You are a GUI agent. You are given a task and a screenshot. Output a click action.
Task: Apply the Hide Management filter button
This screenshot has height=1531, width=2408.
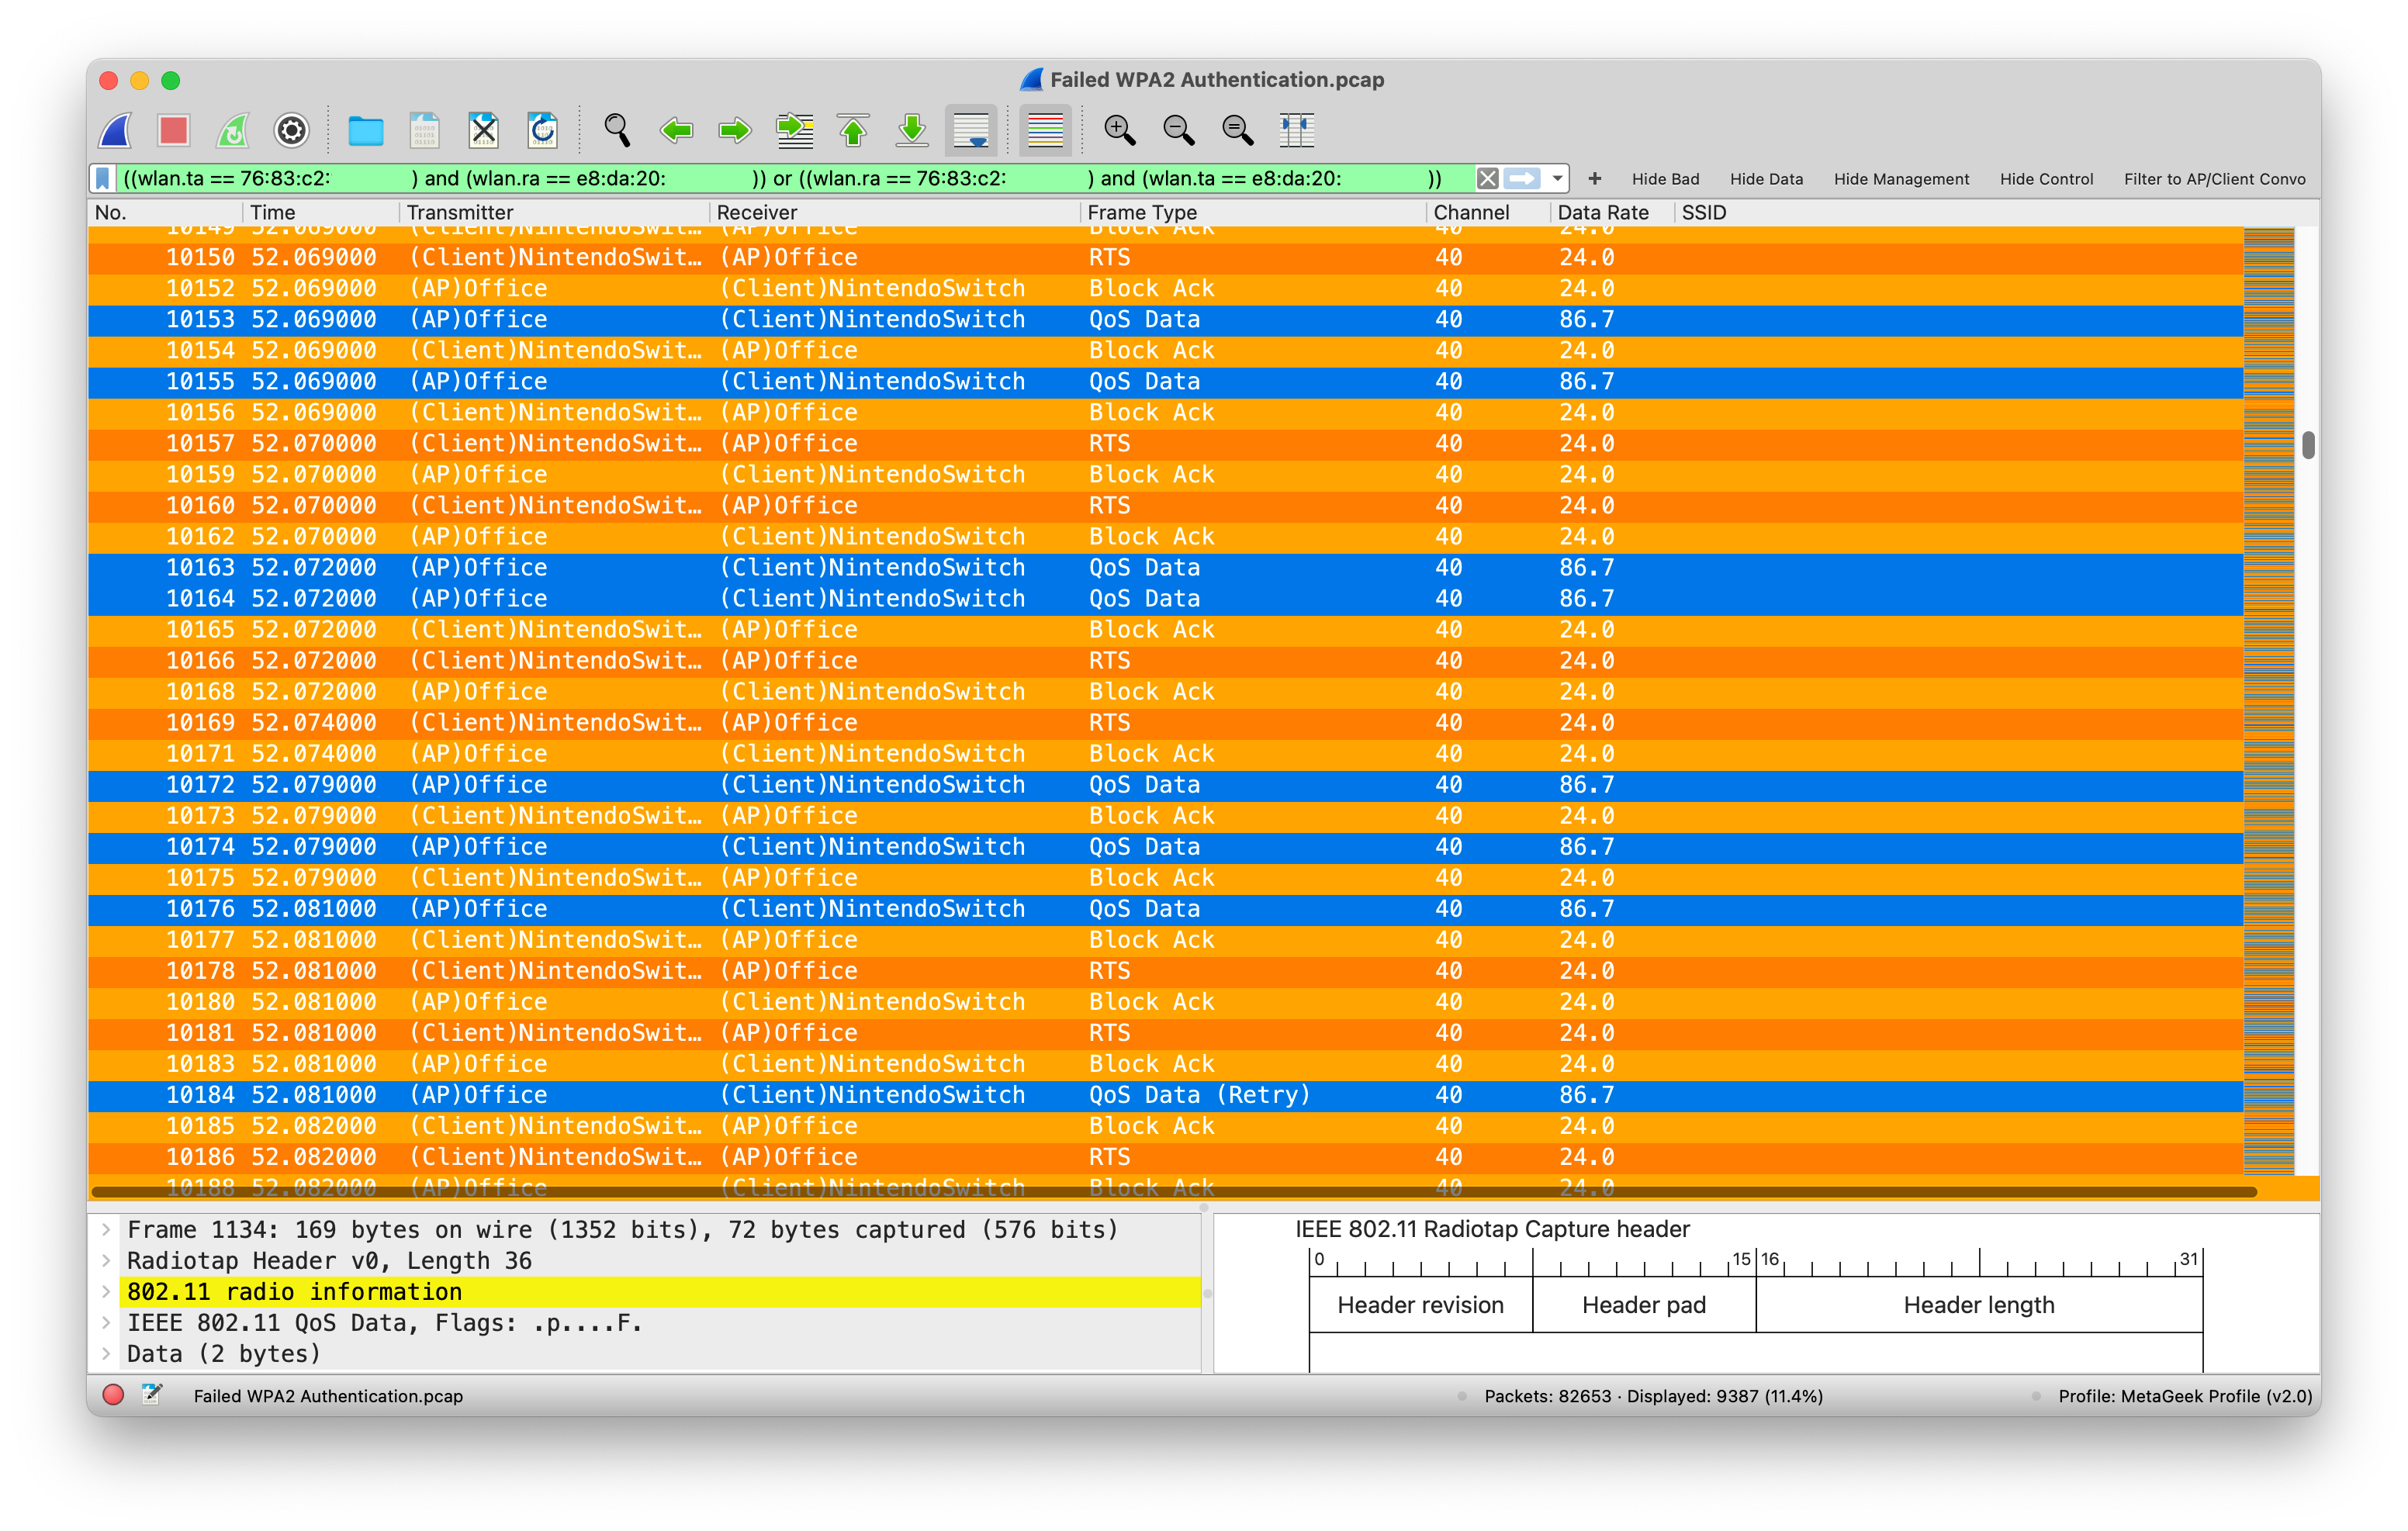pyautogui.click(x=1900, y=179)
